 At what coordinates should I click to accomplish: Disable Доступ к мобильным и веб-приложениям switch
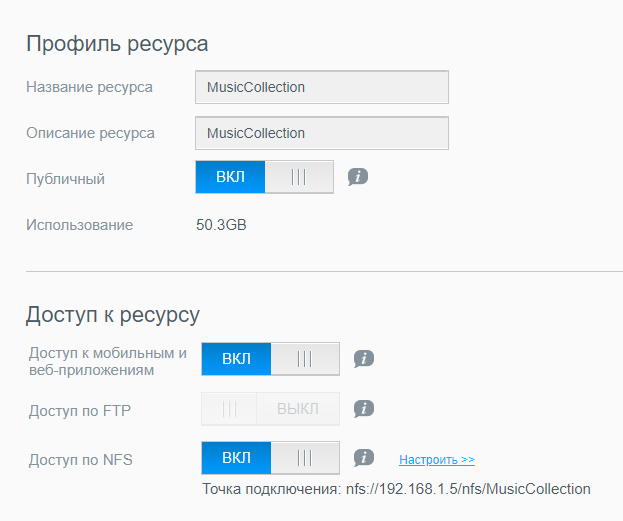tap(270, 359)
